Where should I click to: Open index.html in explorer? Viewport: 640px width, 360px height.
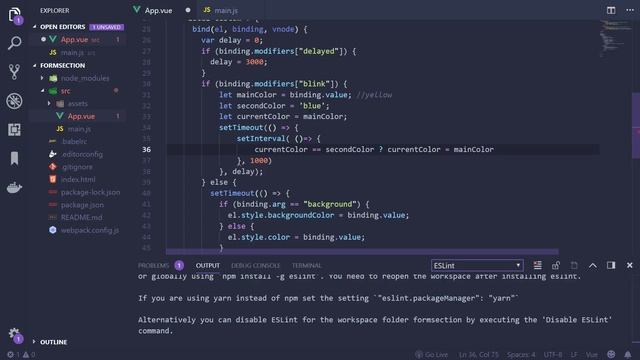(x=78, y=180)
